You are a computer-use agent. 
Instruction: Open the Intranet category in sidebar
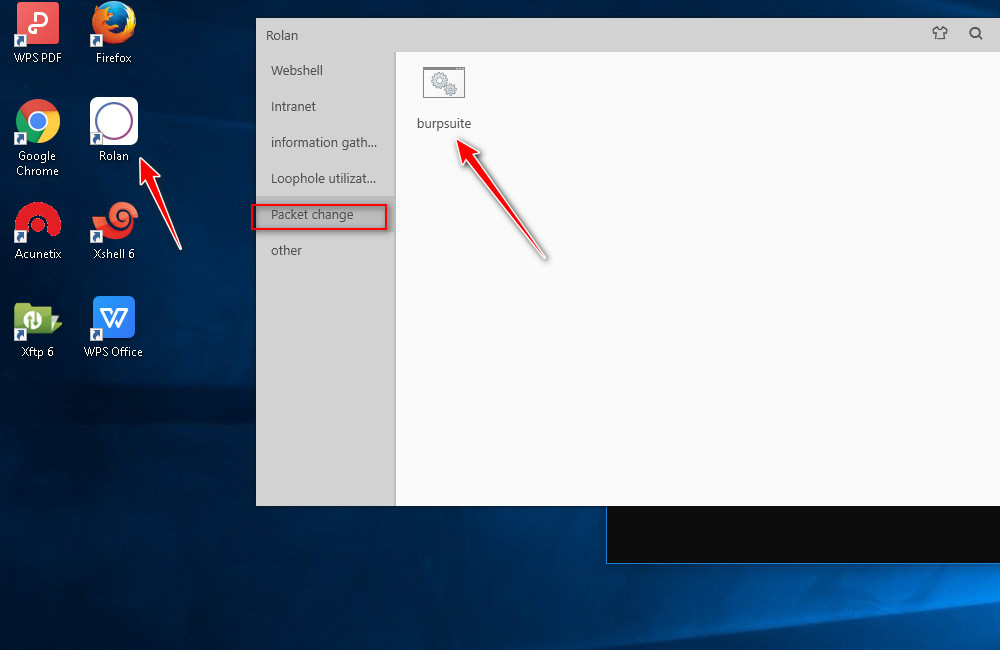click(x=293, y=107)
